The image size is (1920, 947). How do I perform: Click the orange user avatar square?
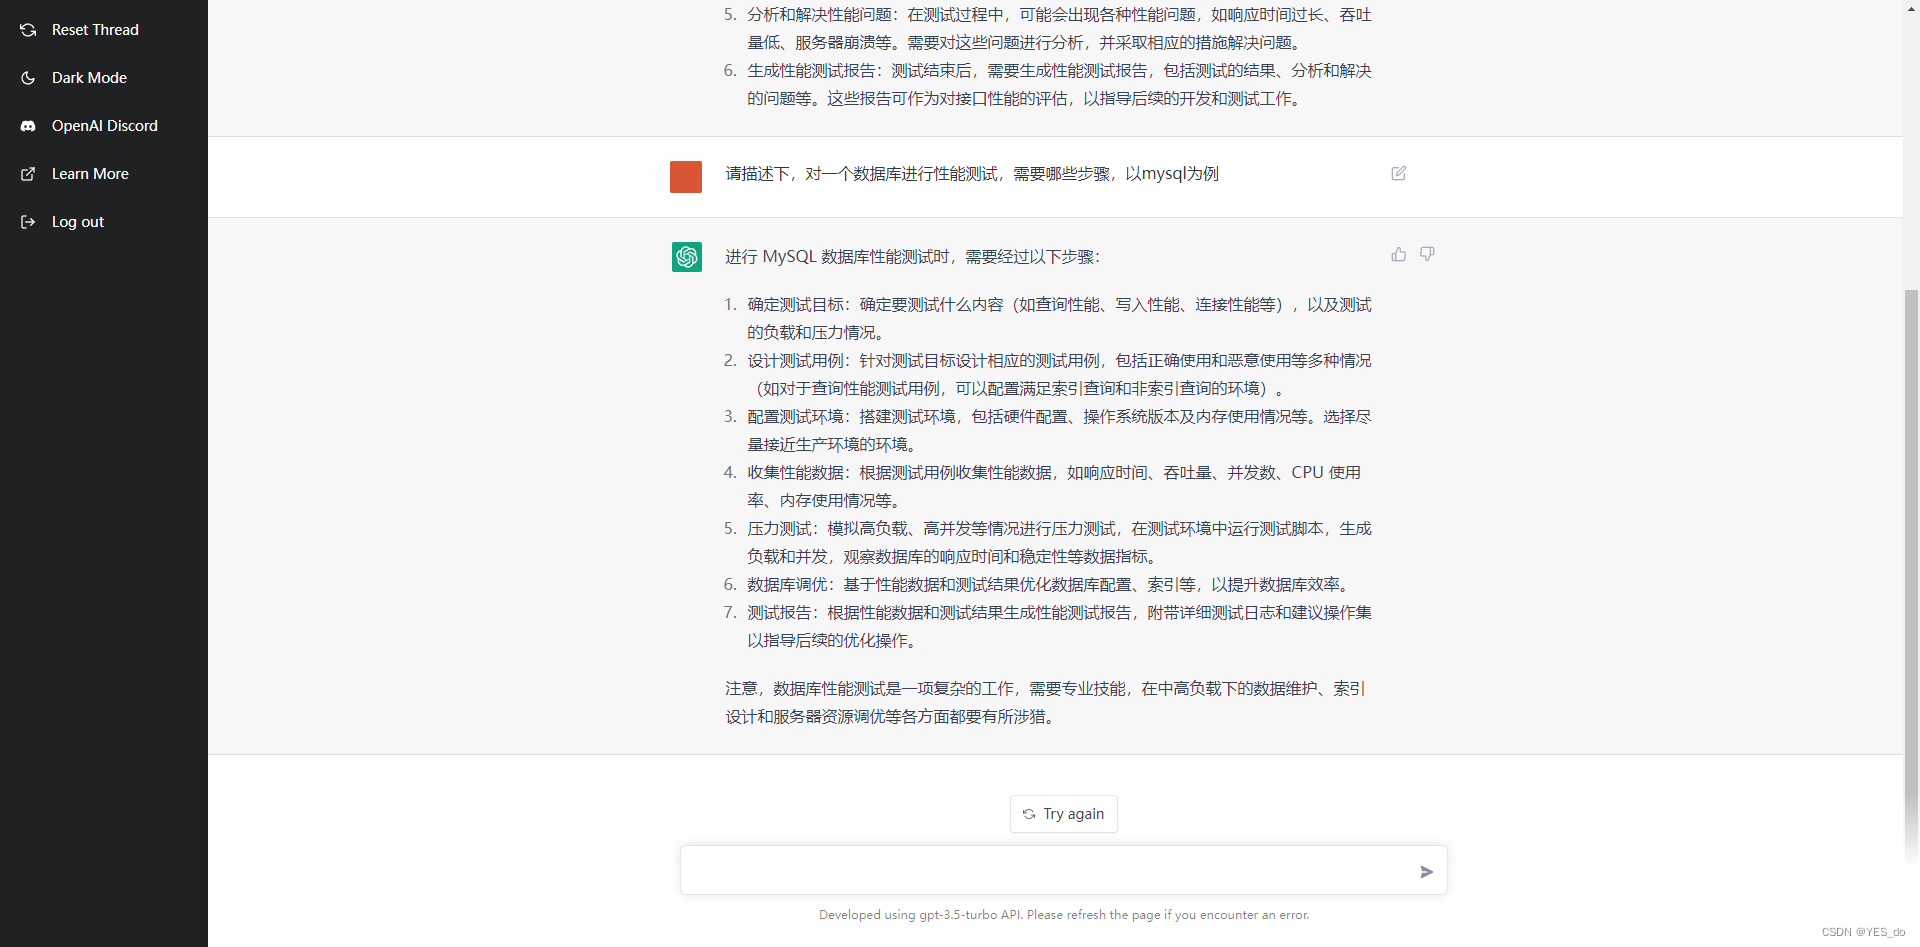(686, 177)
